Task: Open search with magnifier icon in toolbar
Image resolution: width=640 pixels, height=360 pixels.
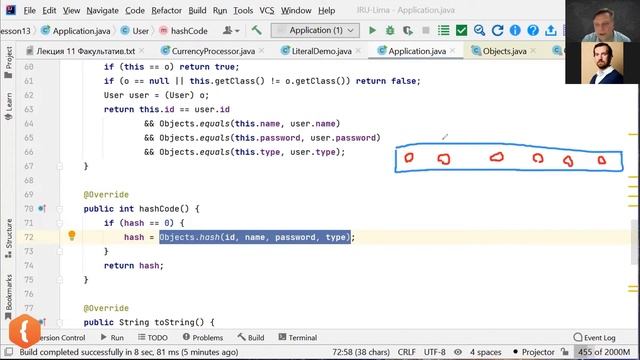Action: [x=479, y=30]
